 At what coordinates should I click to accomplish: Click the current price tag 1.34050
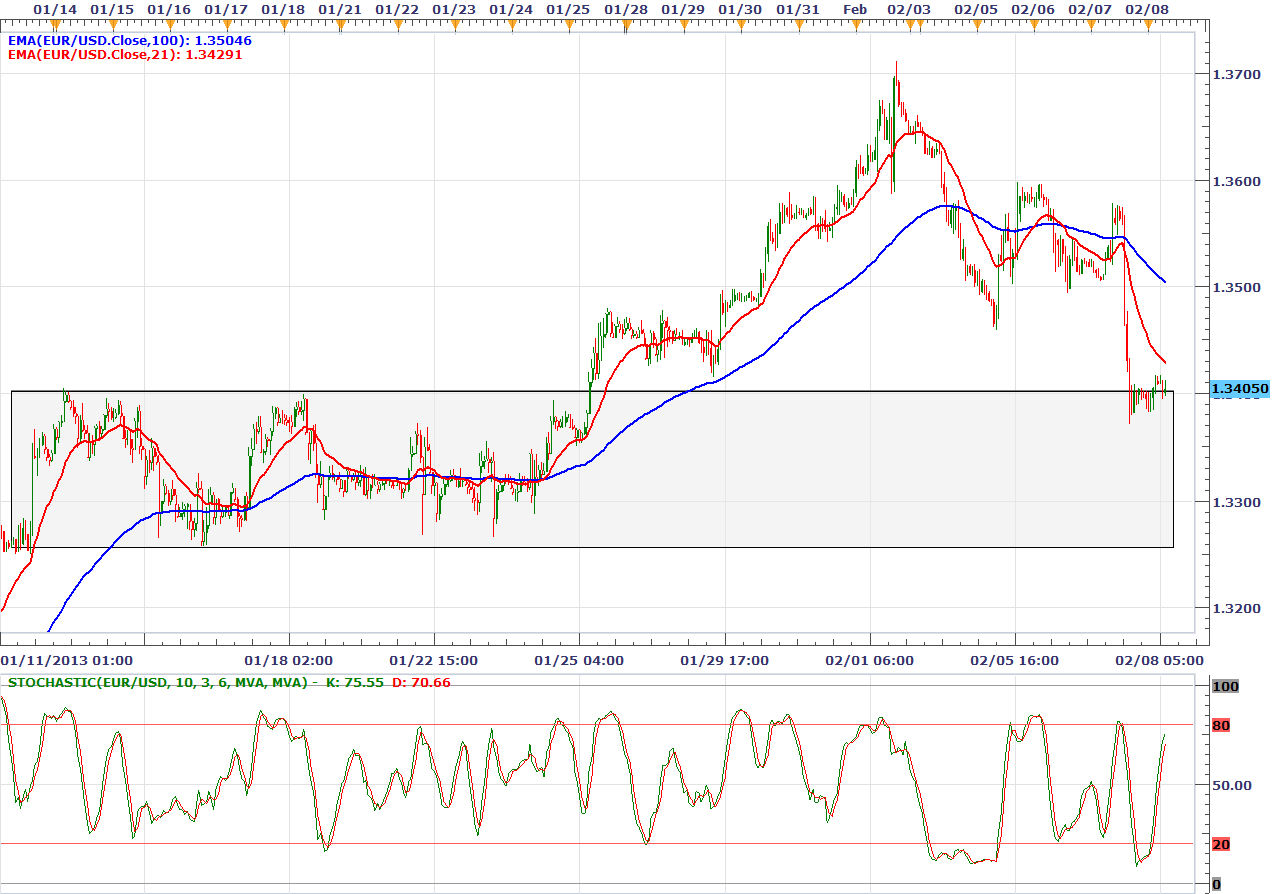pyautogui.click(x=1239, y=389)
